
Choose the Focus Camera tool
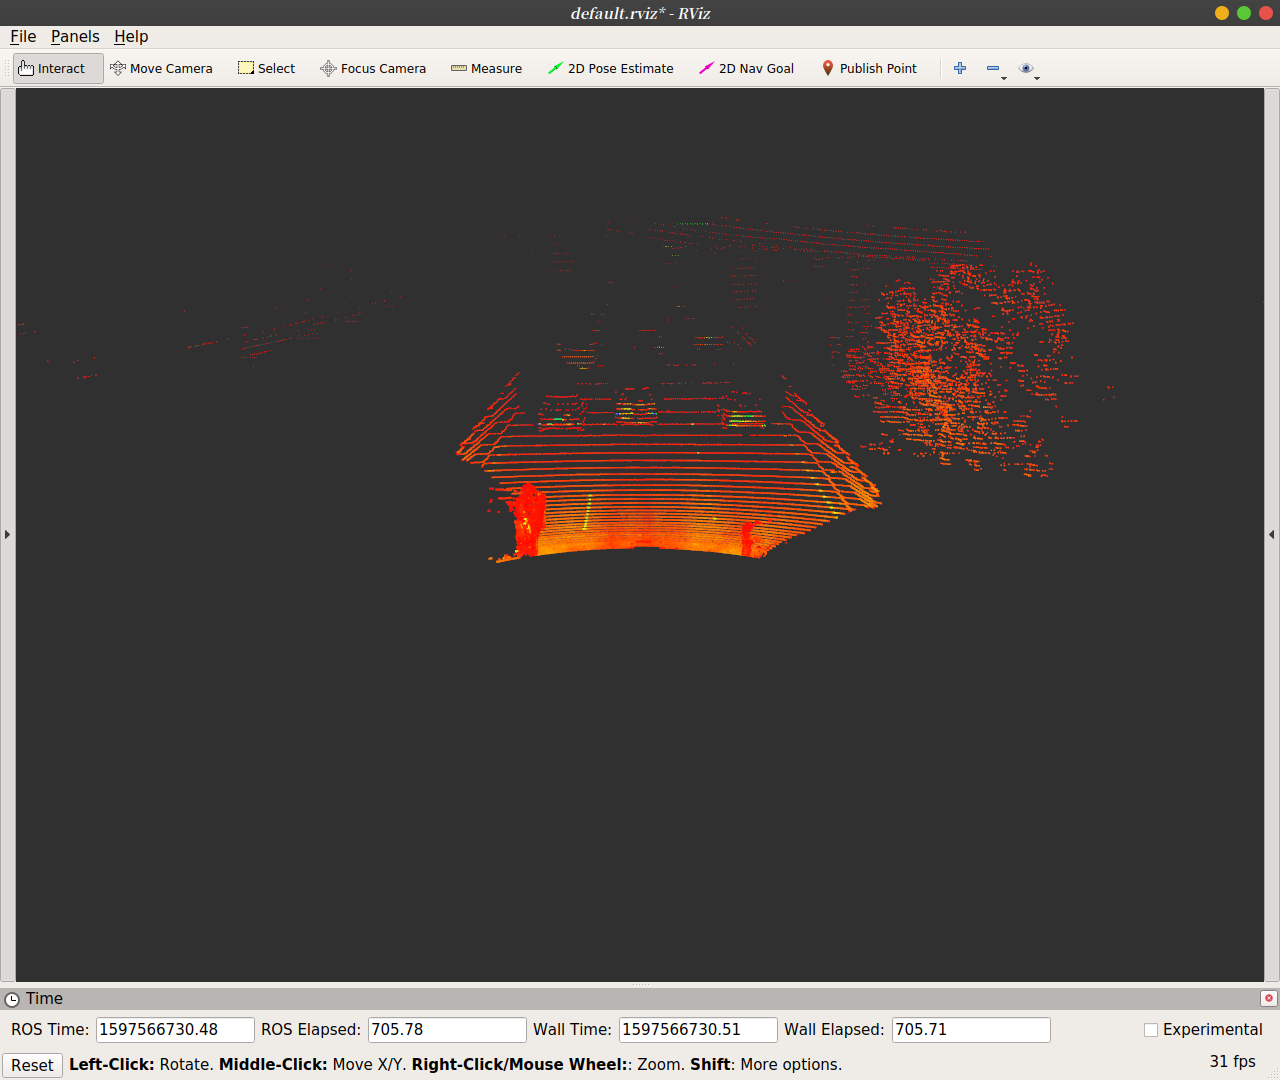click(373, 68)
